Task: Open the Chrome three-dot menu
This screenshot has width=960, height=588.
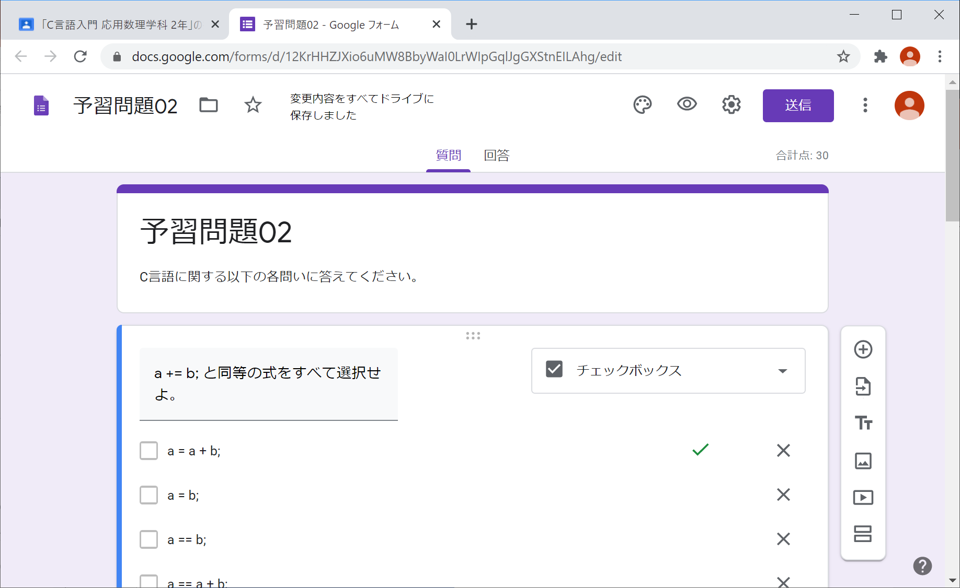Action: point(940,56)
